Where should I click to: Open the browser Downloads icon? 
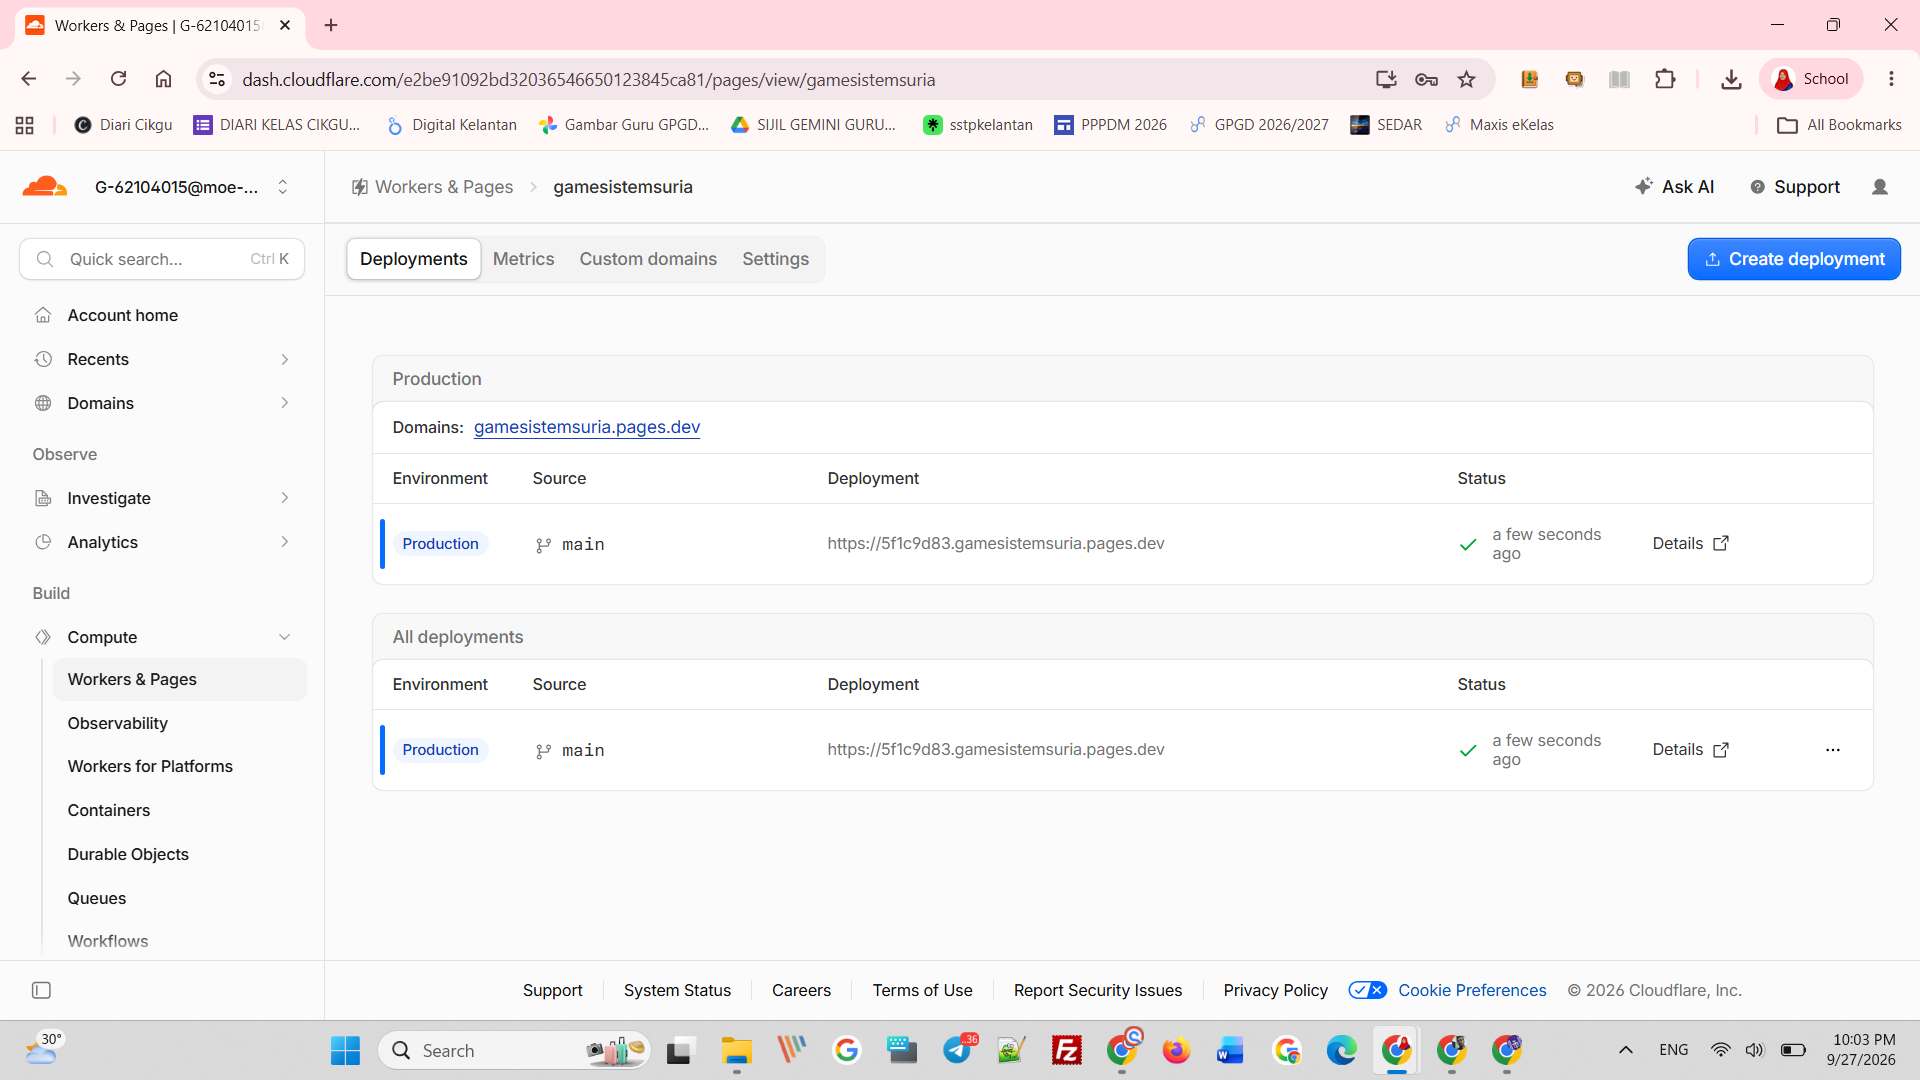pyautogui.click(x=1731, y=79)
